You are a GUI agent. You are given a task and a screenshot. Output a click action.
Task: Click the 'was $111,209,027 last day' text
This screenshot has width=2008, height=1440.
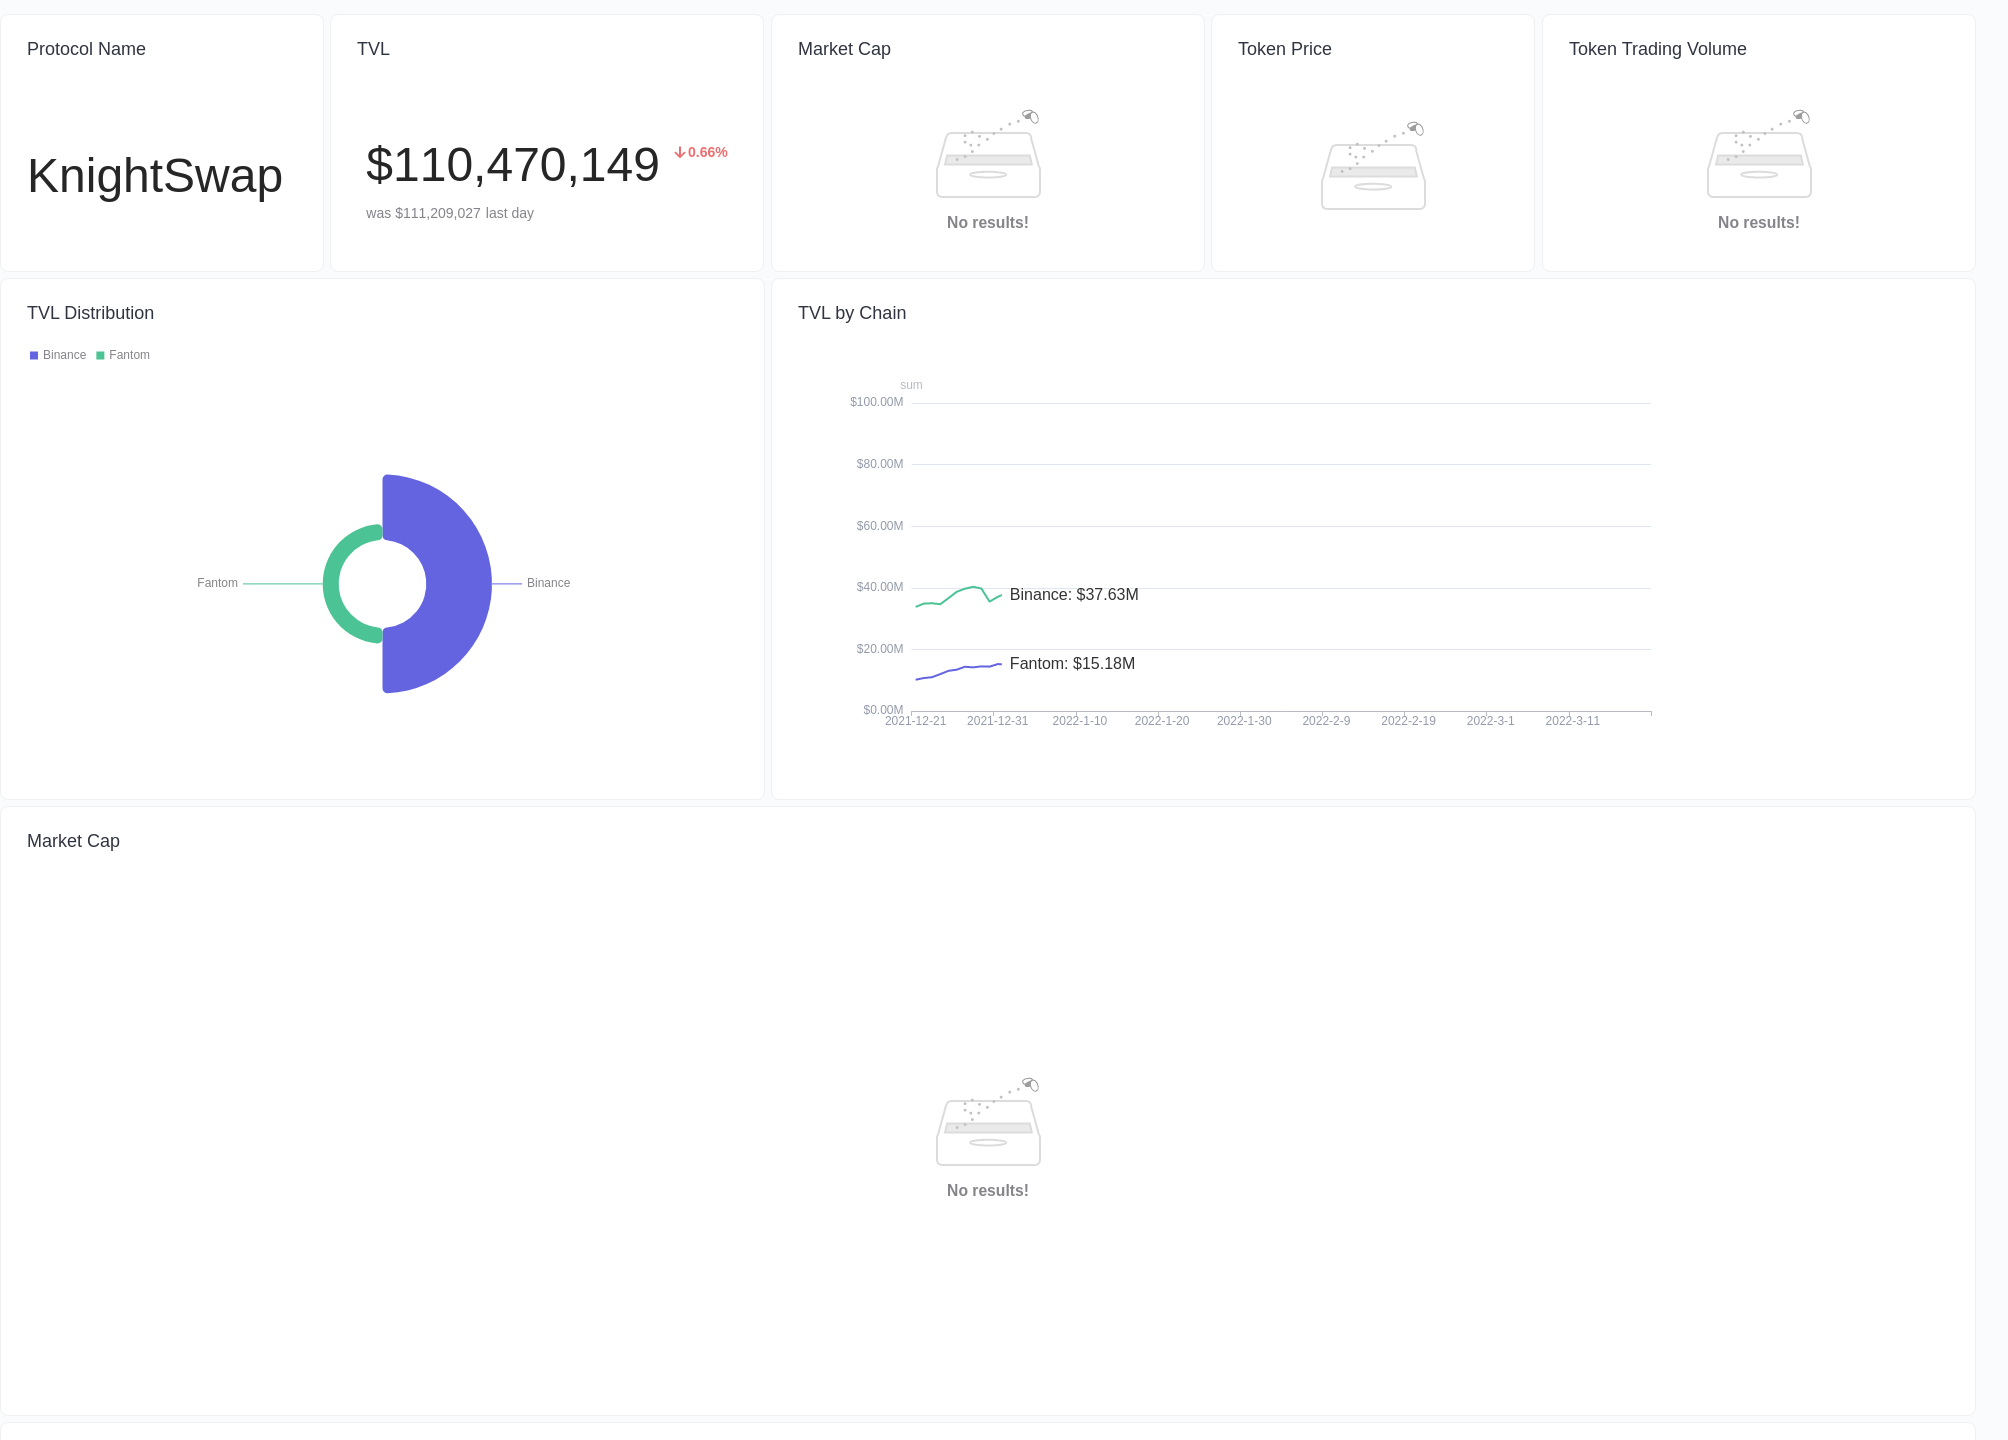click(450, 213)
